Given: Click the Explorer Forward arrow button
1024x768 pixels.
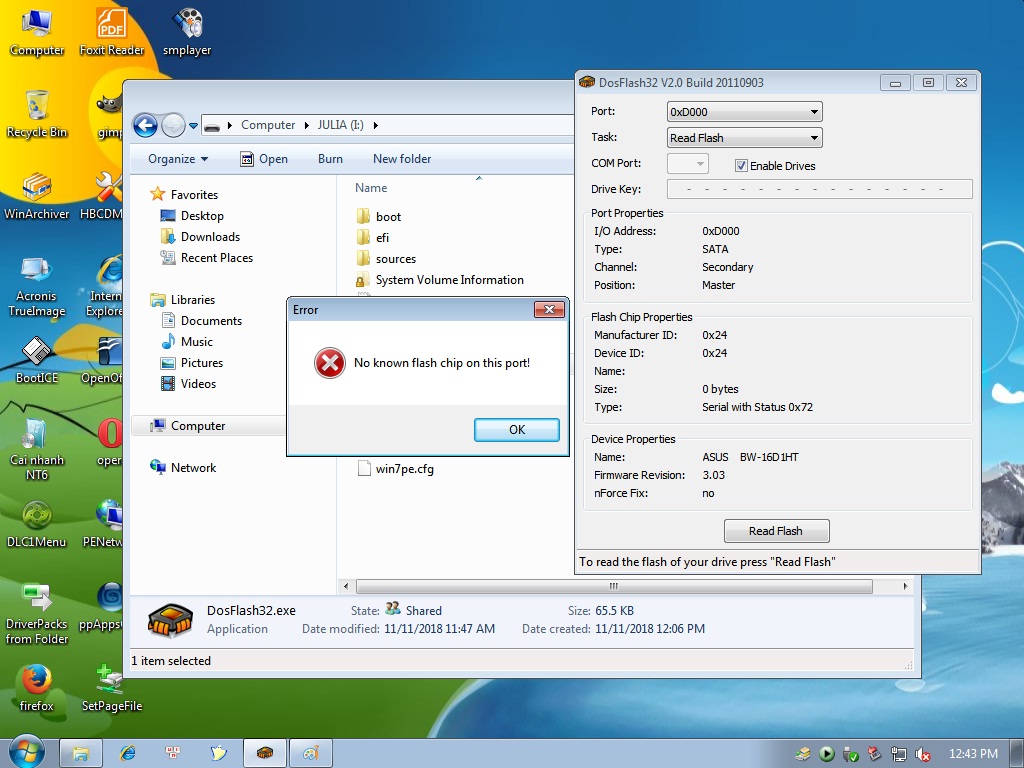Looking at the screenshot, I should pos(172,125).
